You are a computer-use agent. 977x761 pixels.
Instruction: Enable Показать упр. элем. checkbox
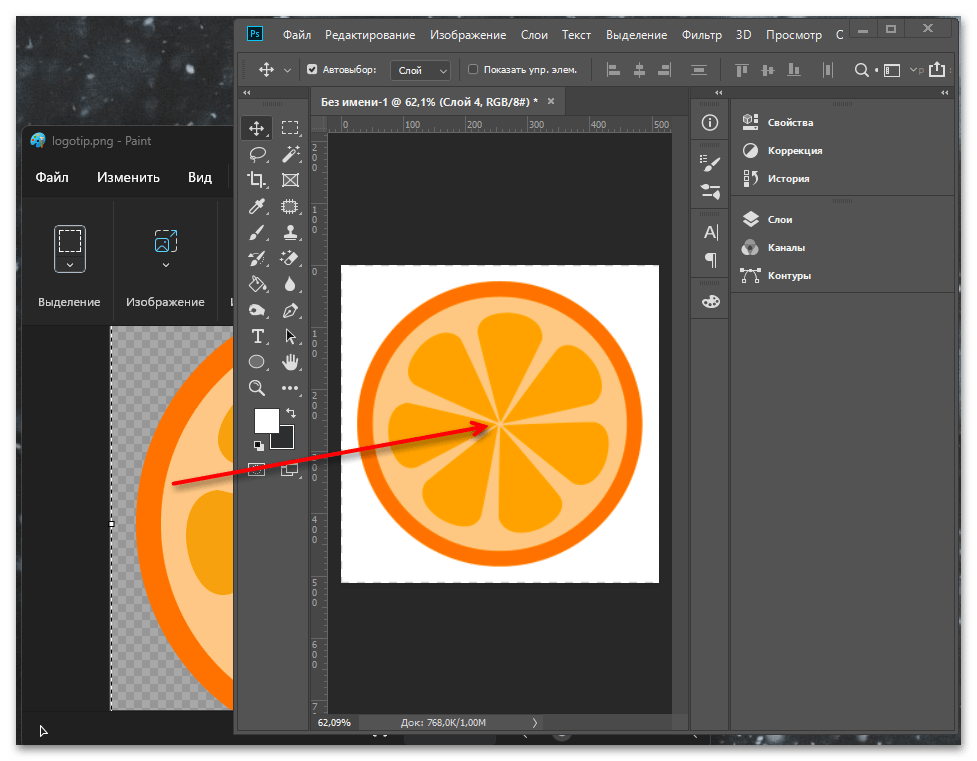click(473, 70)
